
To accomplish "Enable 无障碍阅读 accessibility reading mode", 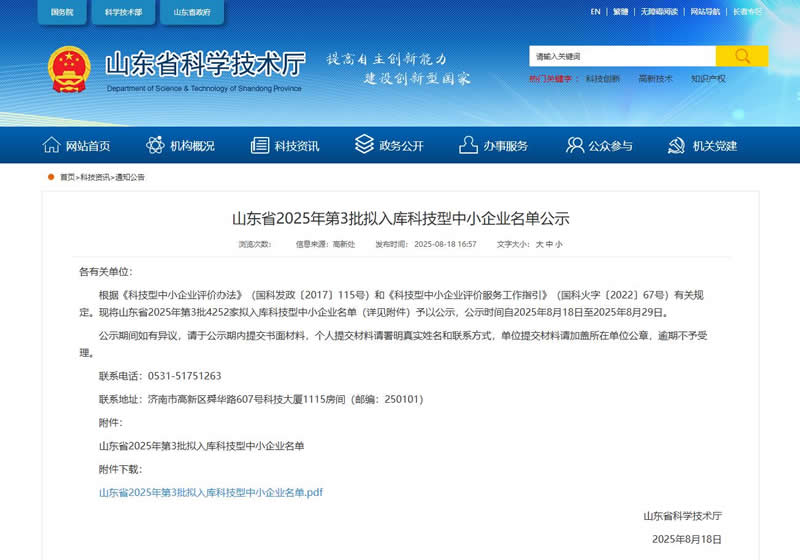I will 660,12.
